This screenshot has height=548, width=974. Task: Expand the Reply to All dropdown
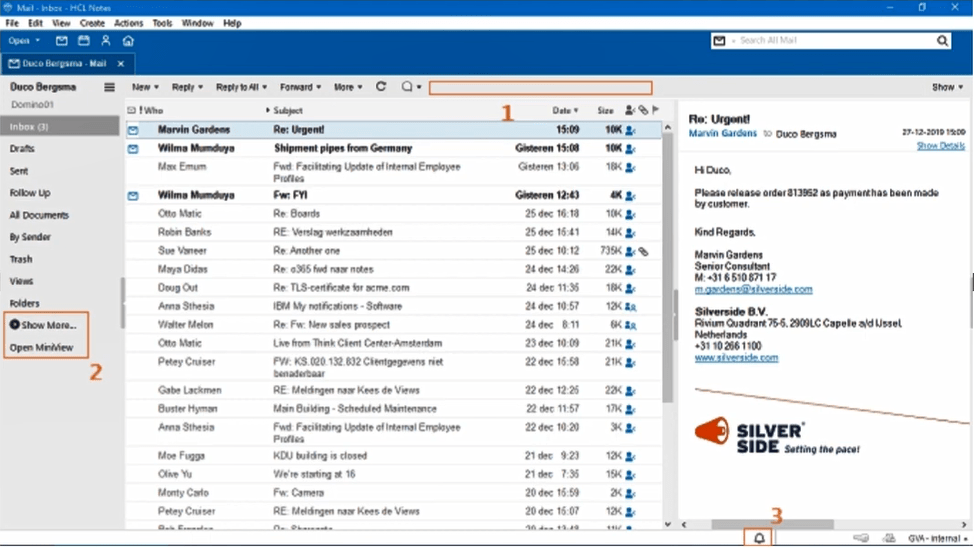242,88
